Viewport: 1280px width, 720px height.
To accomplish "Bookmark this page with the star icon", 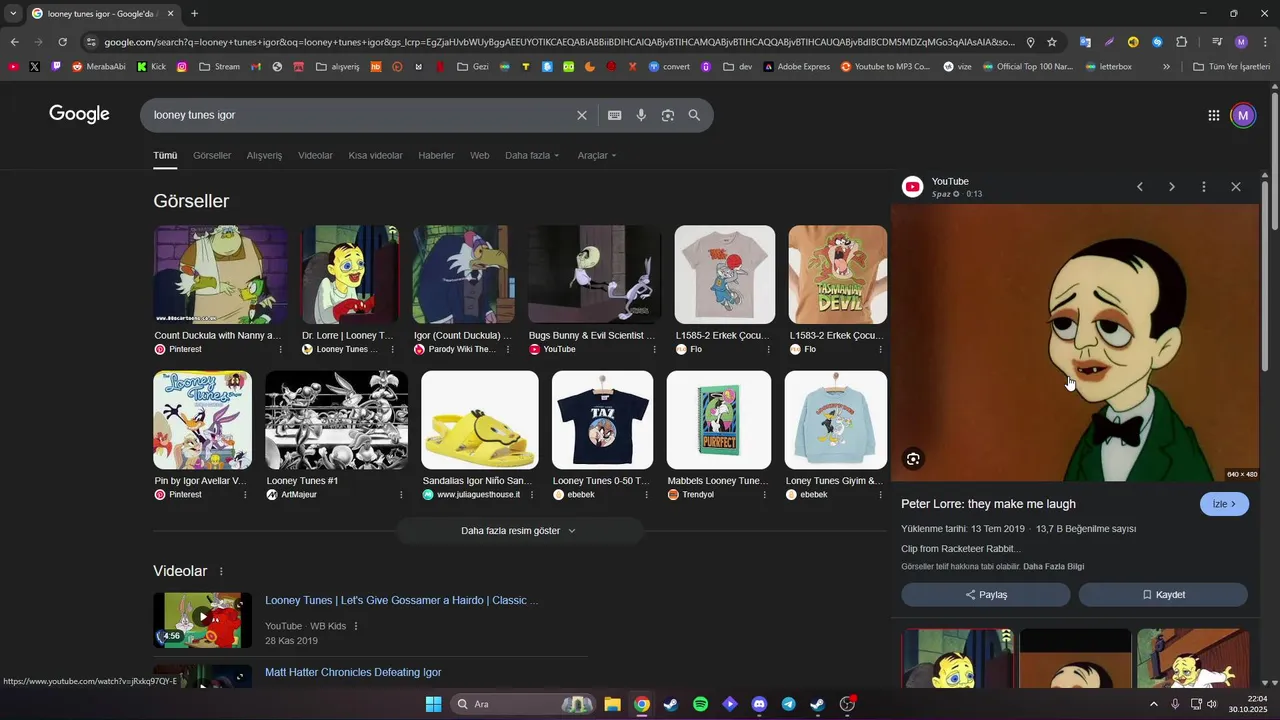I will pos(1052,42).
